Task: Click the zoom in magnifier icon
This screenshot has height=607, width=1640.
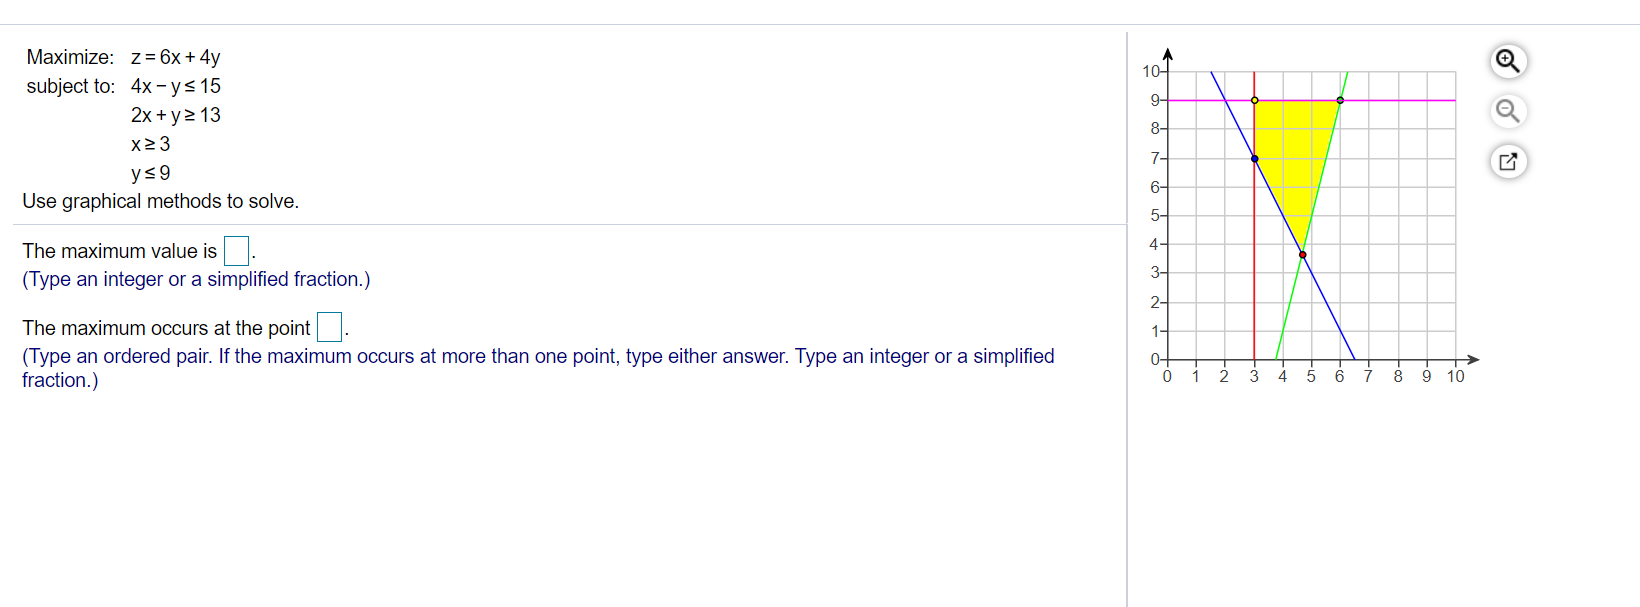Action: pos(1508,60)
